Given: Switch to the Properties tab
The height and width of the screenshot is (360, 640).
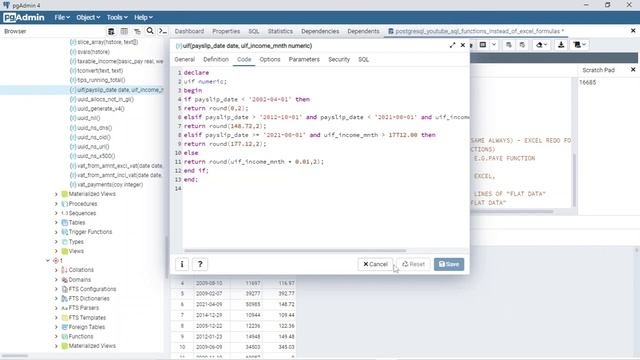Looking at the screenshot, I should pyautogui.click(x=226, y=31).
